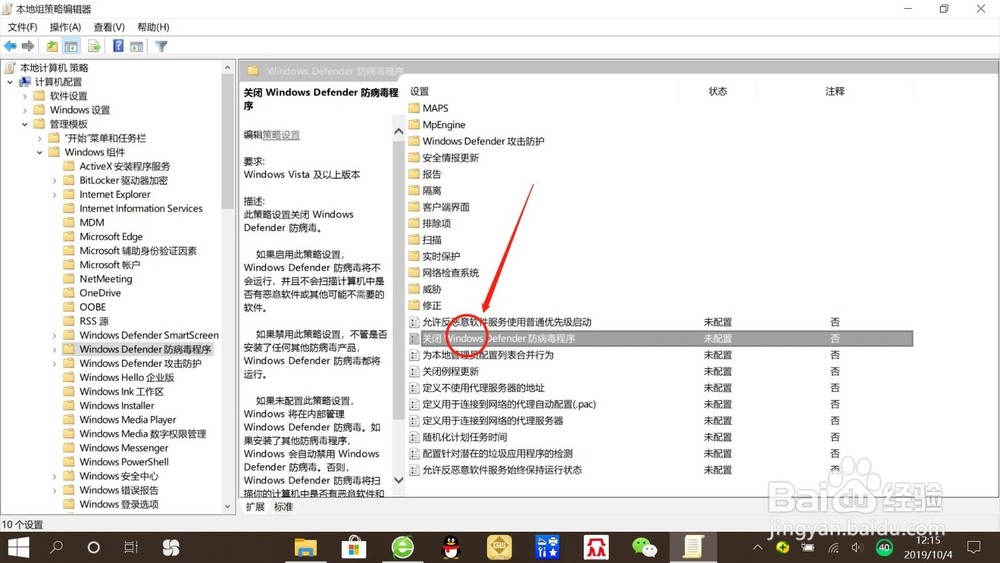
Task: Click the 策略设置 edit link
Action: [x=281, y=135]
